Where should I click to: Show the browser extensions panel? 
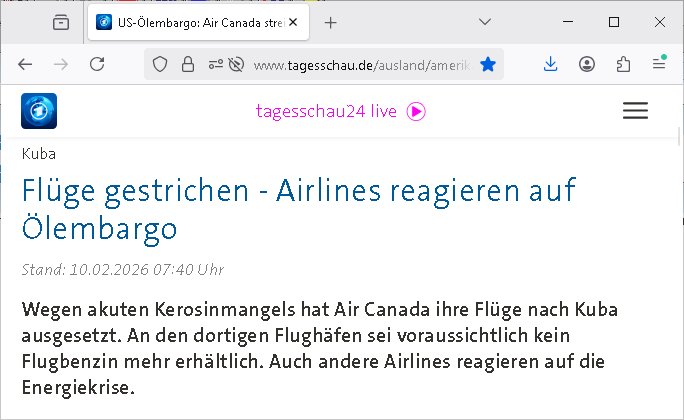click(x=623, y=64)
